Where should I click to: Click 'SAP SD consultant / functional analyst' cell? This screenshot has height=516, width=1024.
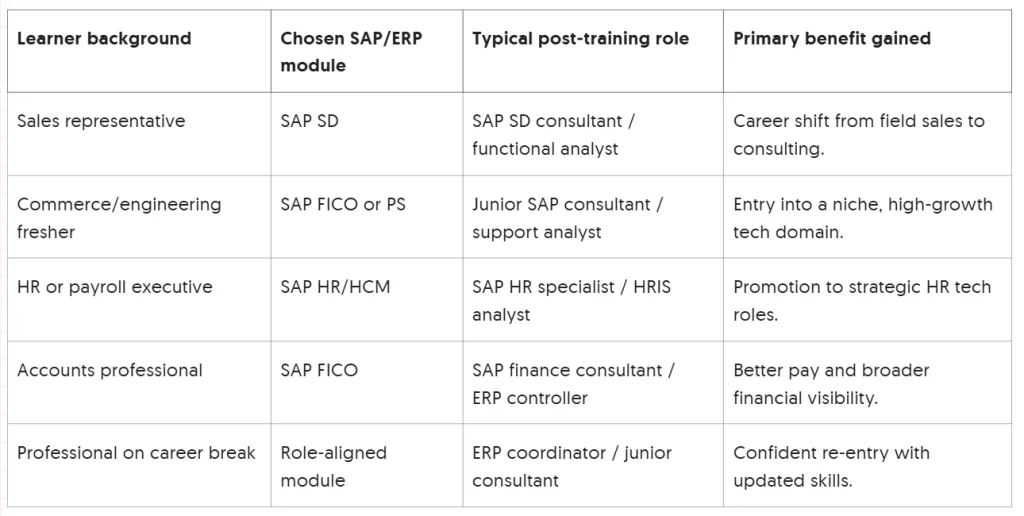[554, 135]
